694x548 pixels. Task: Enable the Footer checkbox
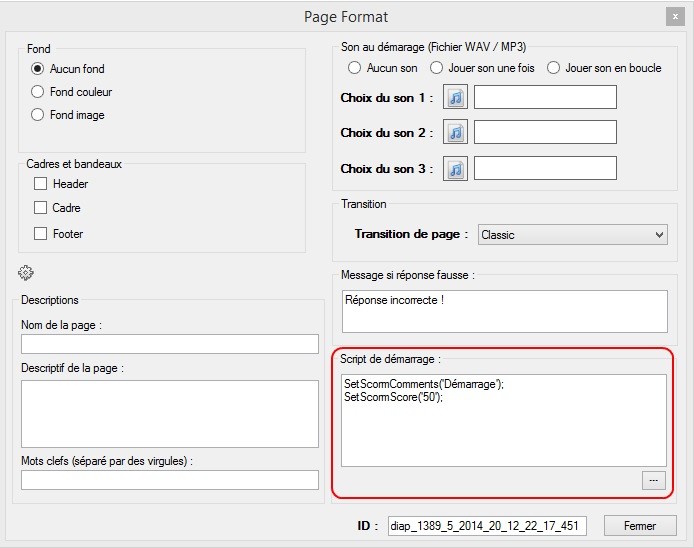(x=40, y=234)
